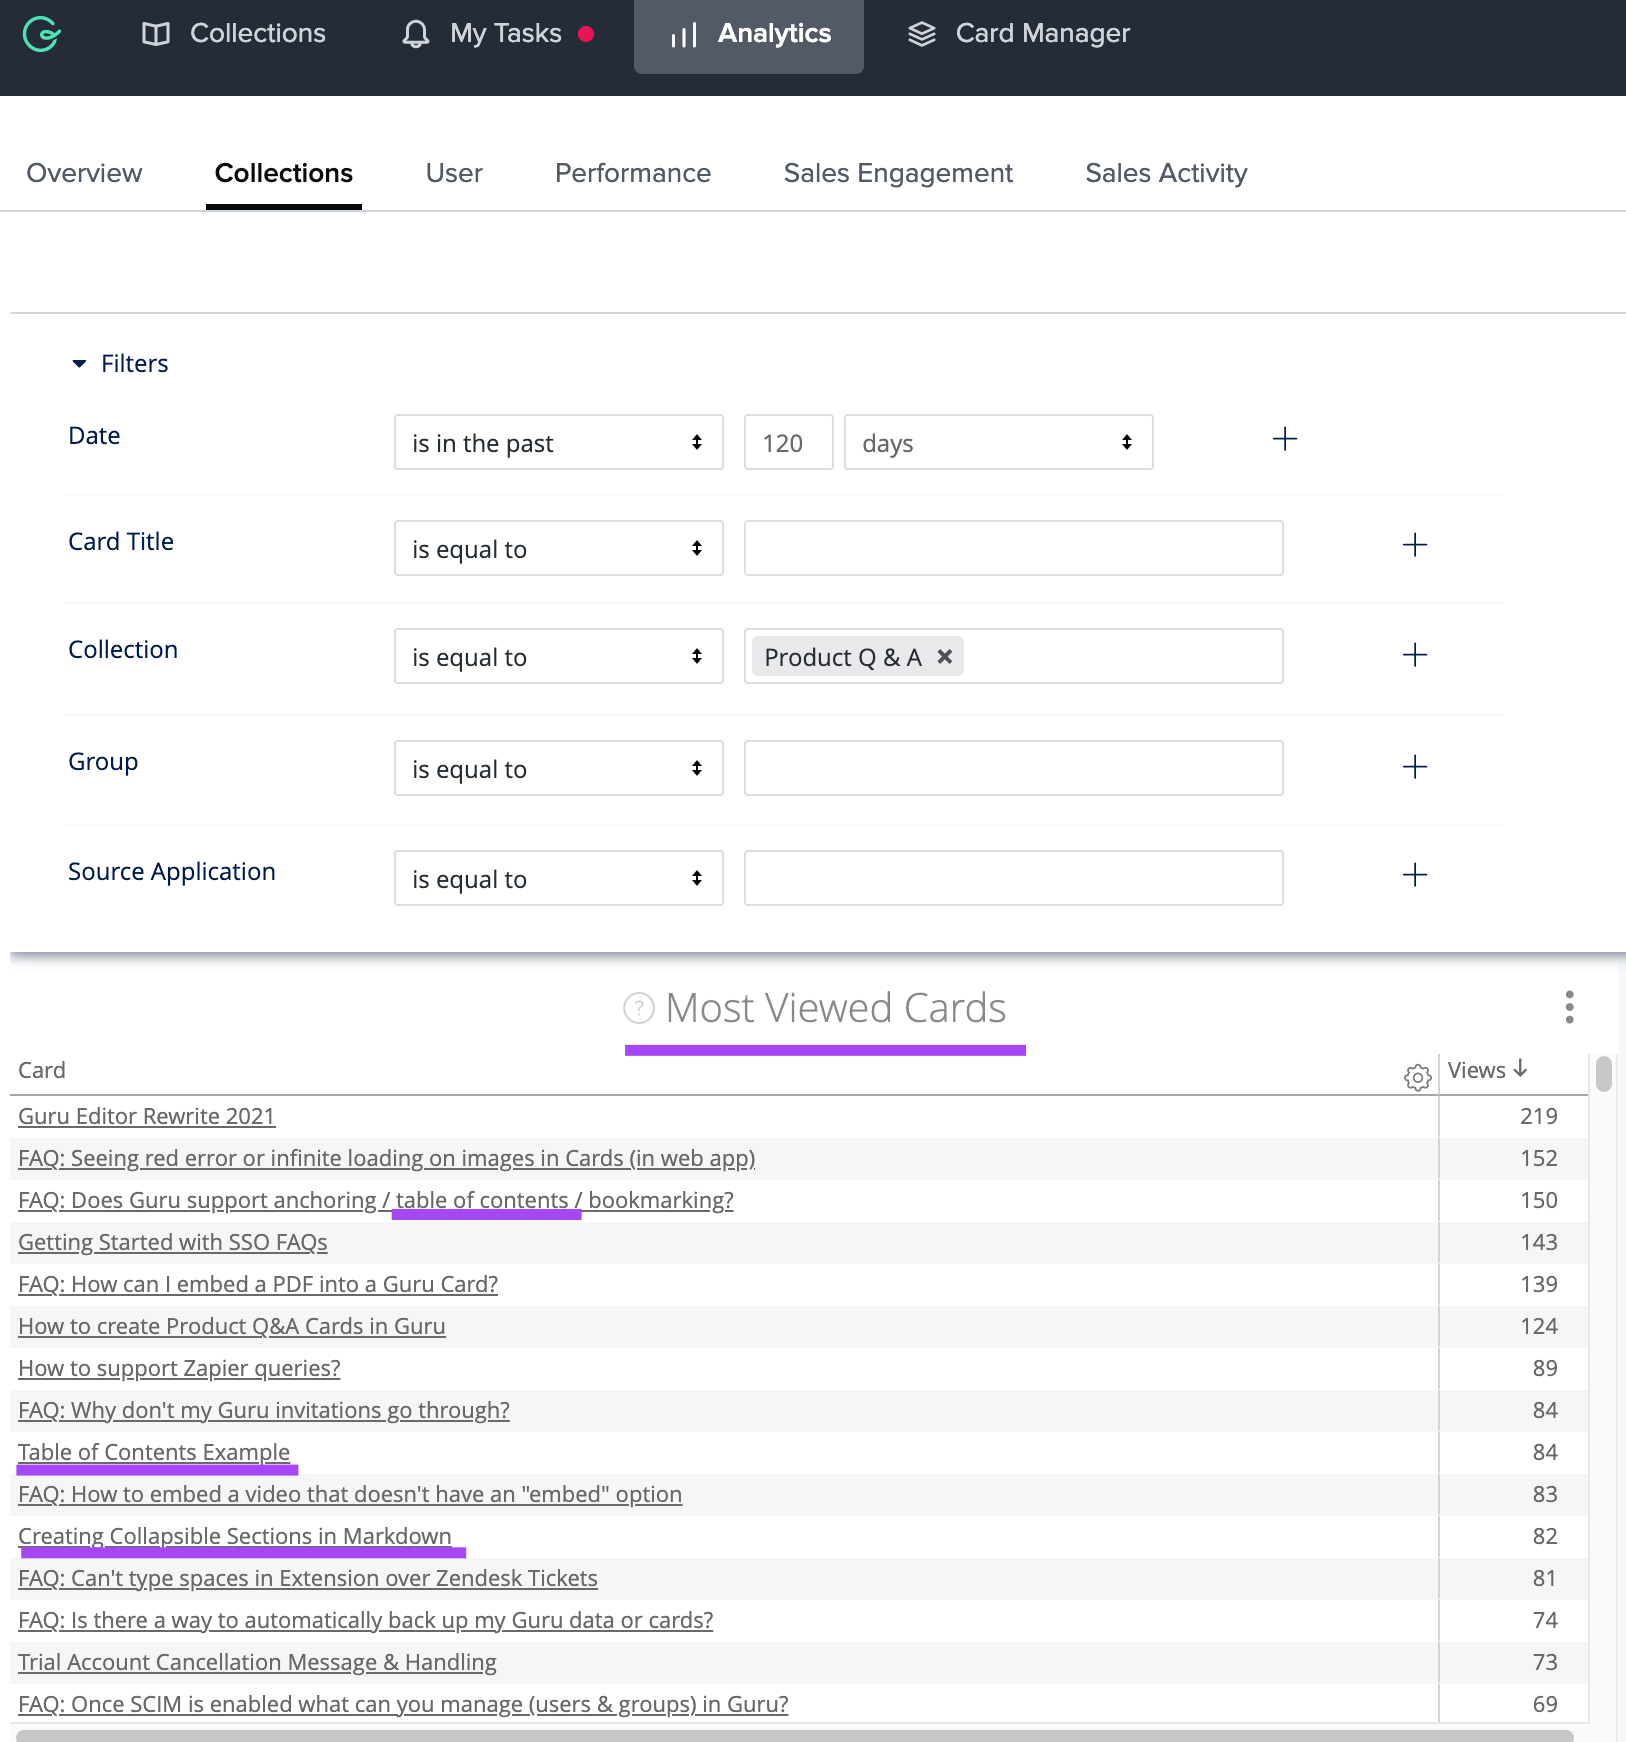
Task: Click the 219 views value
Action: [x=1539, y=1116]
